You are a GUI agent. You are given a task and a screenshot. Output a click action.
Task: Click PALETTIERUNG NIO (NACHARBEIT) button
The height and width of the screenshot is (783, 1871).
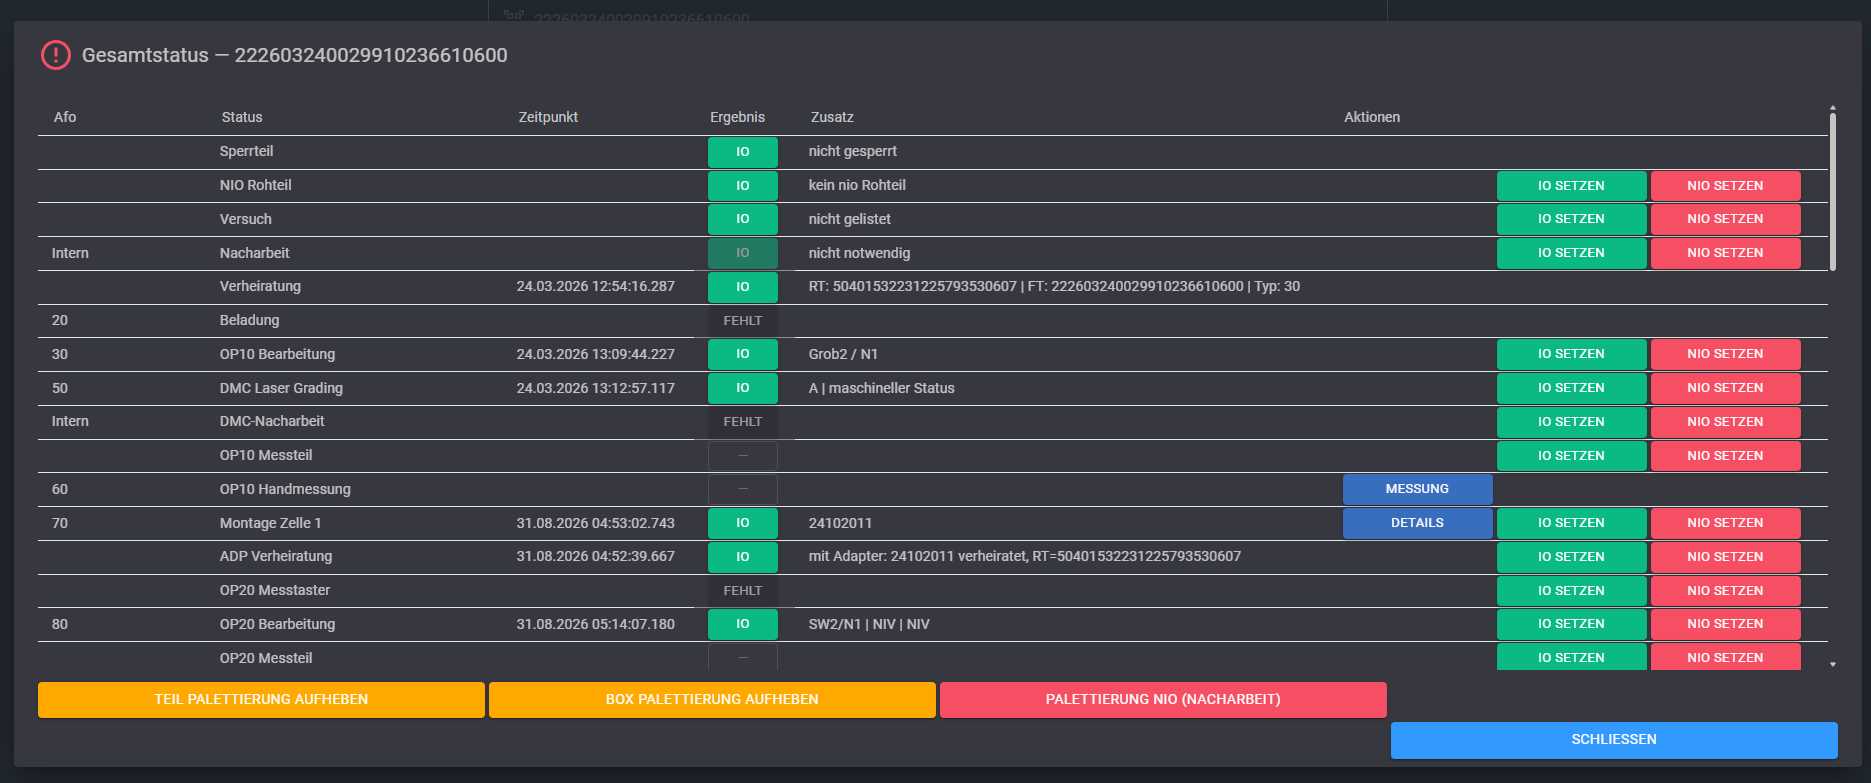pos(1163,700)
